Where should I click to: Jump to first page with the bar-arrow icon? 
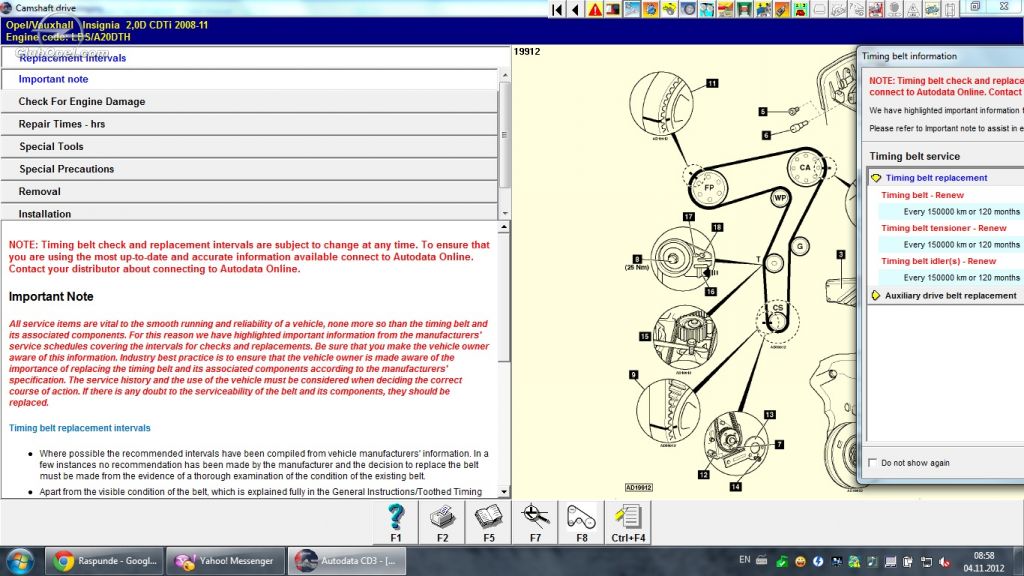[x=557, y=9]
